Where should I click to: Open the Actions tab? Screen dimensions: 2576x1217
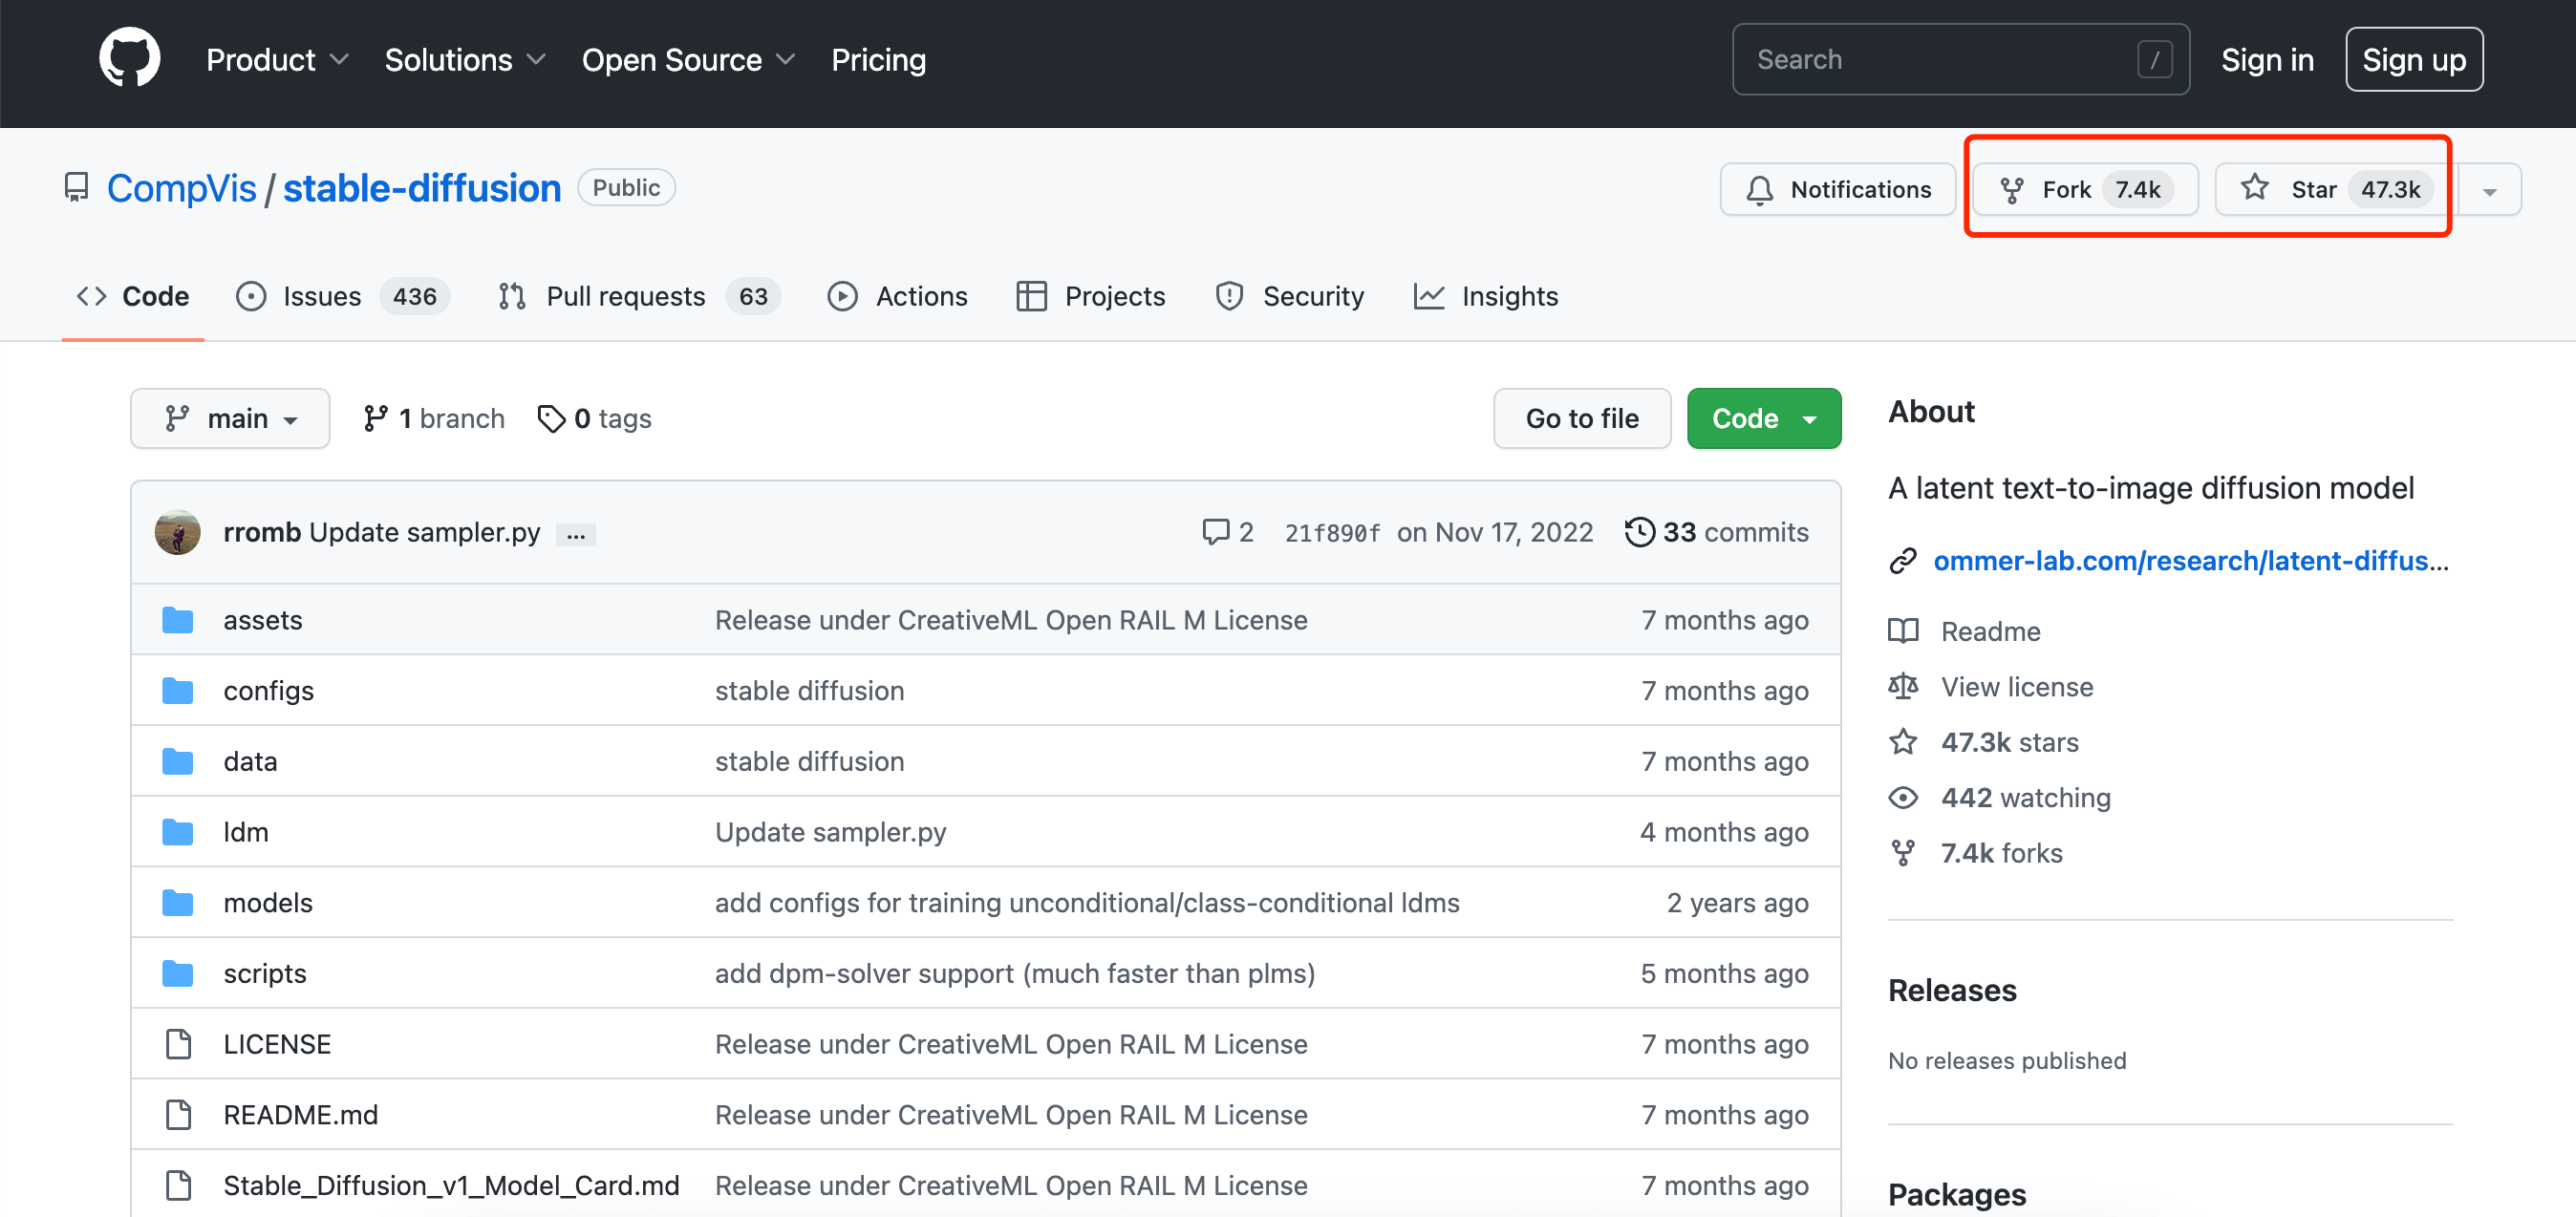897,296
